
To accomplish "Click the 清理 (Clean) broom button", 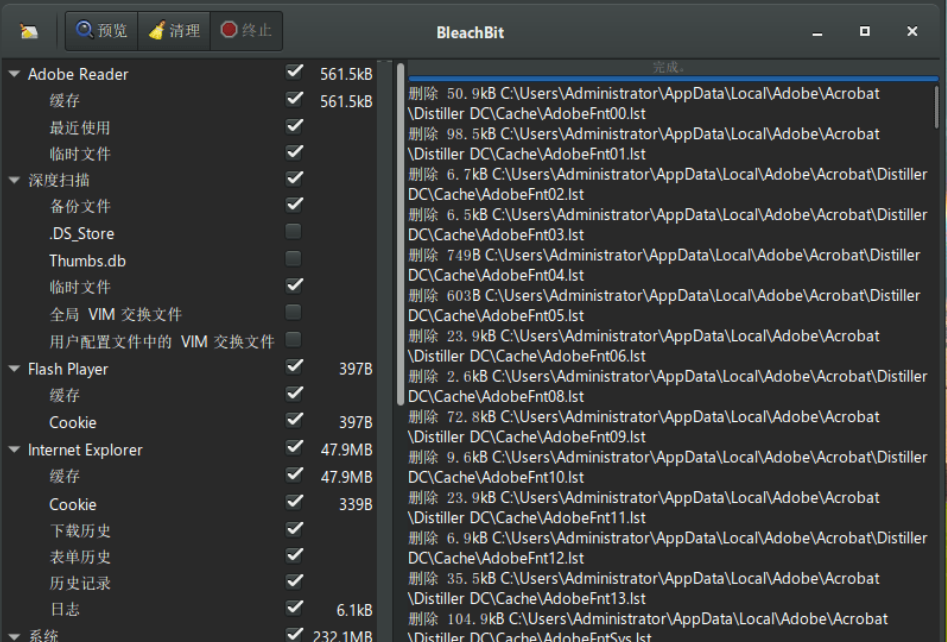I will tap(174, 30).
